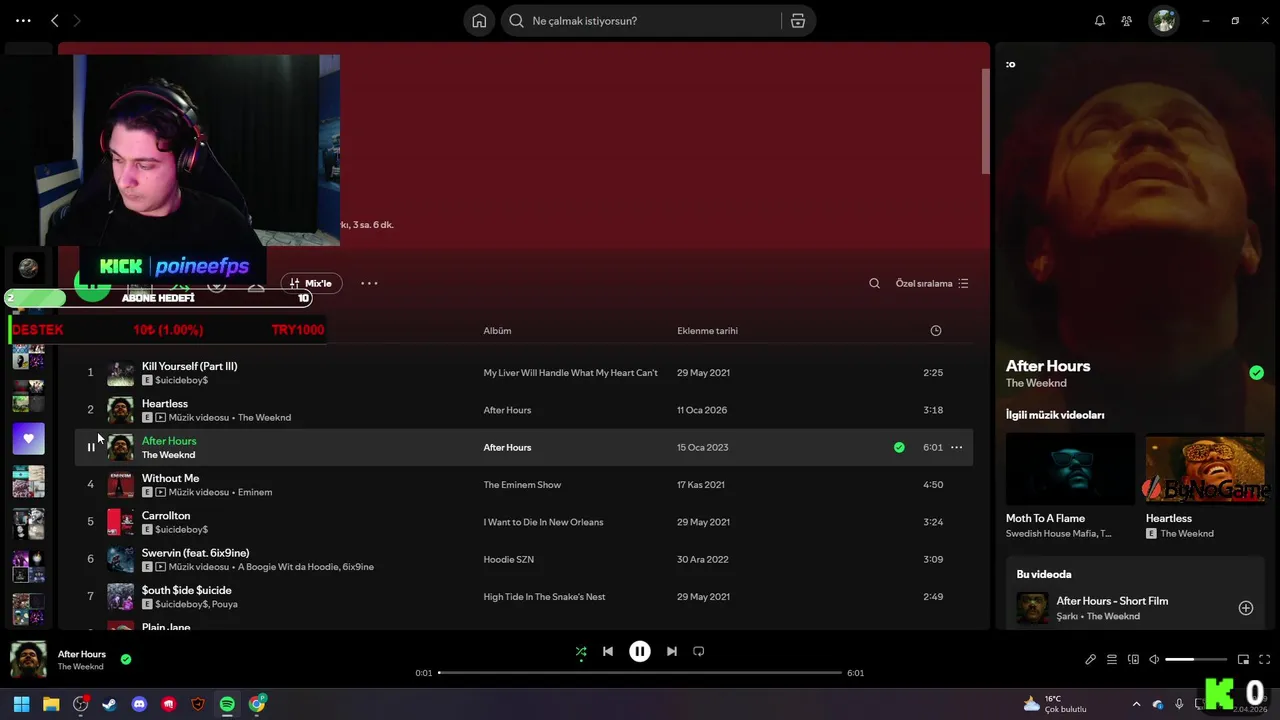This screenshot has height=720, width=1280.
Task: Toggle the queue panel
Action: tap(1112, 659)
